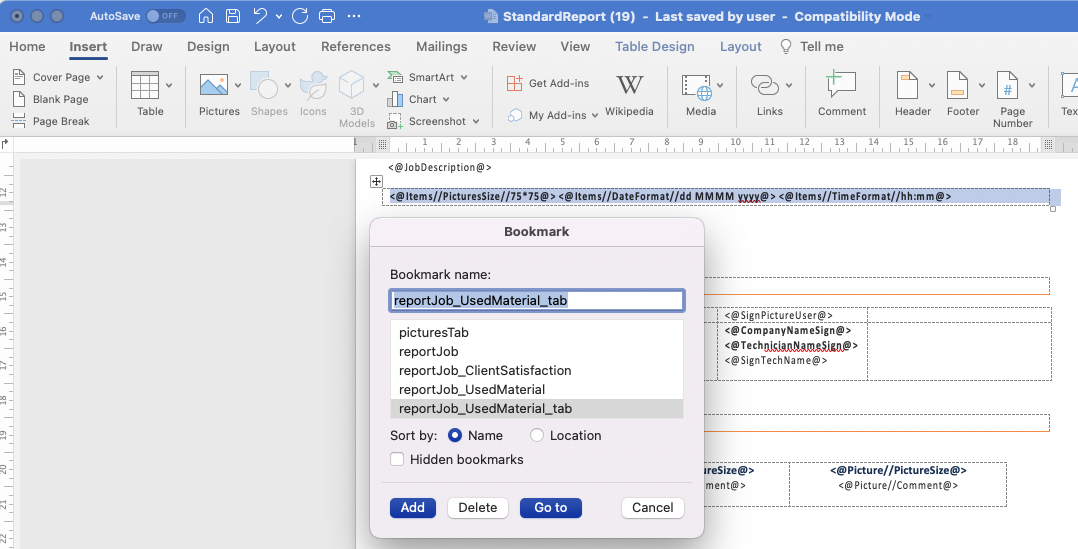Switch to the References tab
The height and width of the screenshot is (549, 1078).
point(355,46)
